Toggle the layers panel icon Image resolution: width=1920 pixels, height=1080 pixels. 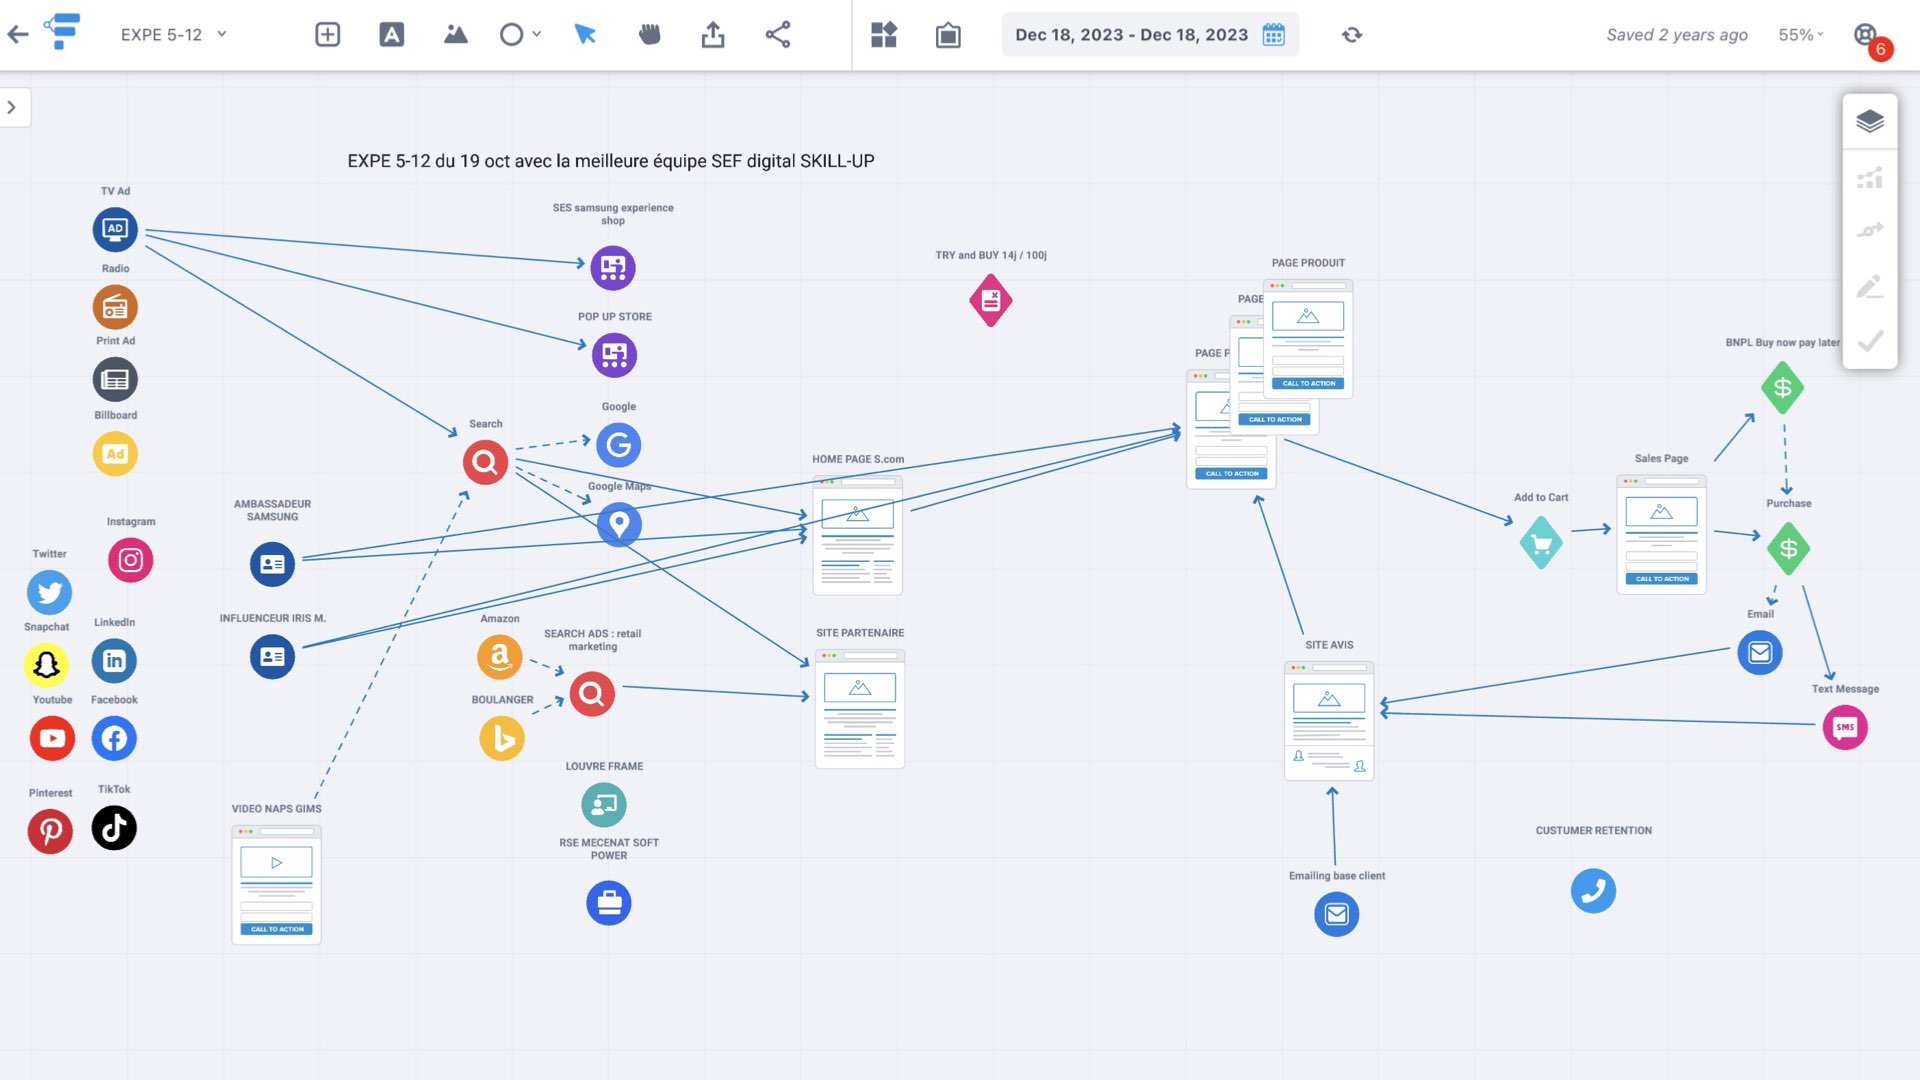pyautogui.click(x=1869, y=121)
